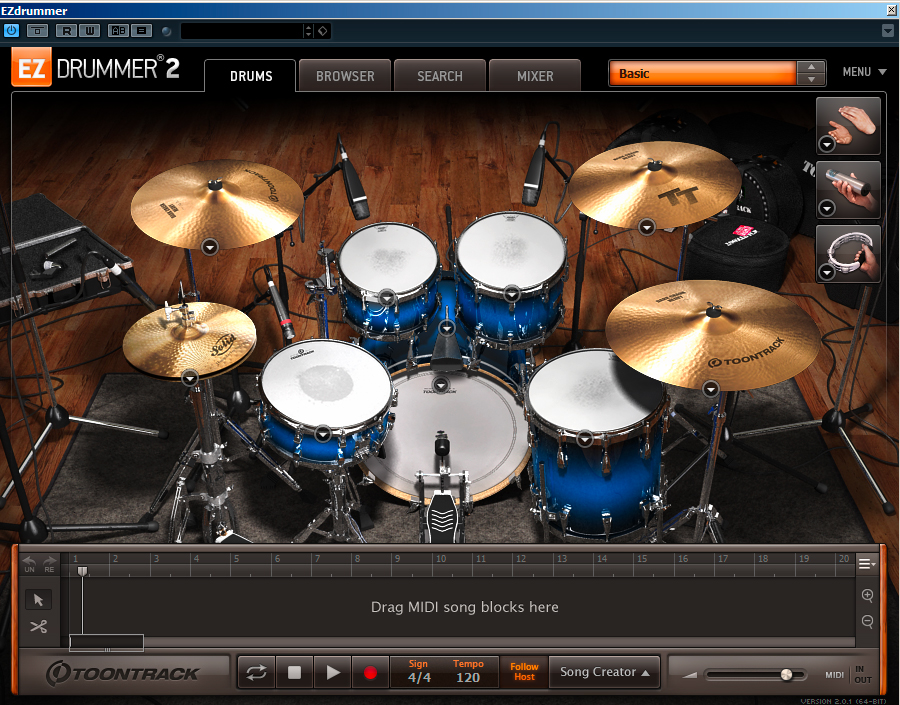Click the 4/4 time signature field
Screen dimensions: 900x705
(419, 677)
